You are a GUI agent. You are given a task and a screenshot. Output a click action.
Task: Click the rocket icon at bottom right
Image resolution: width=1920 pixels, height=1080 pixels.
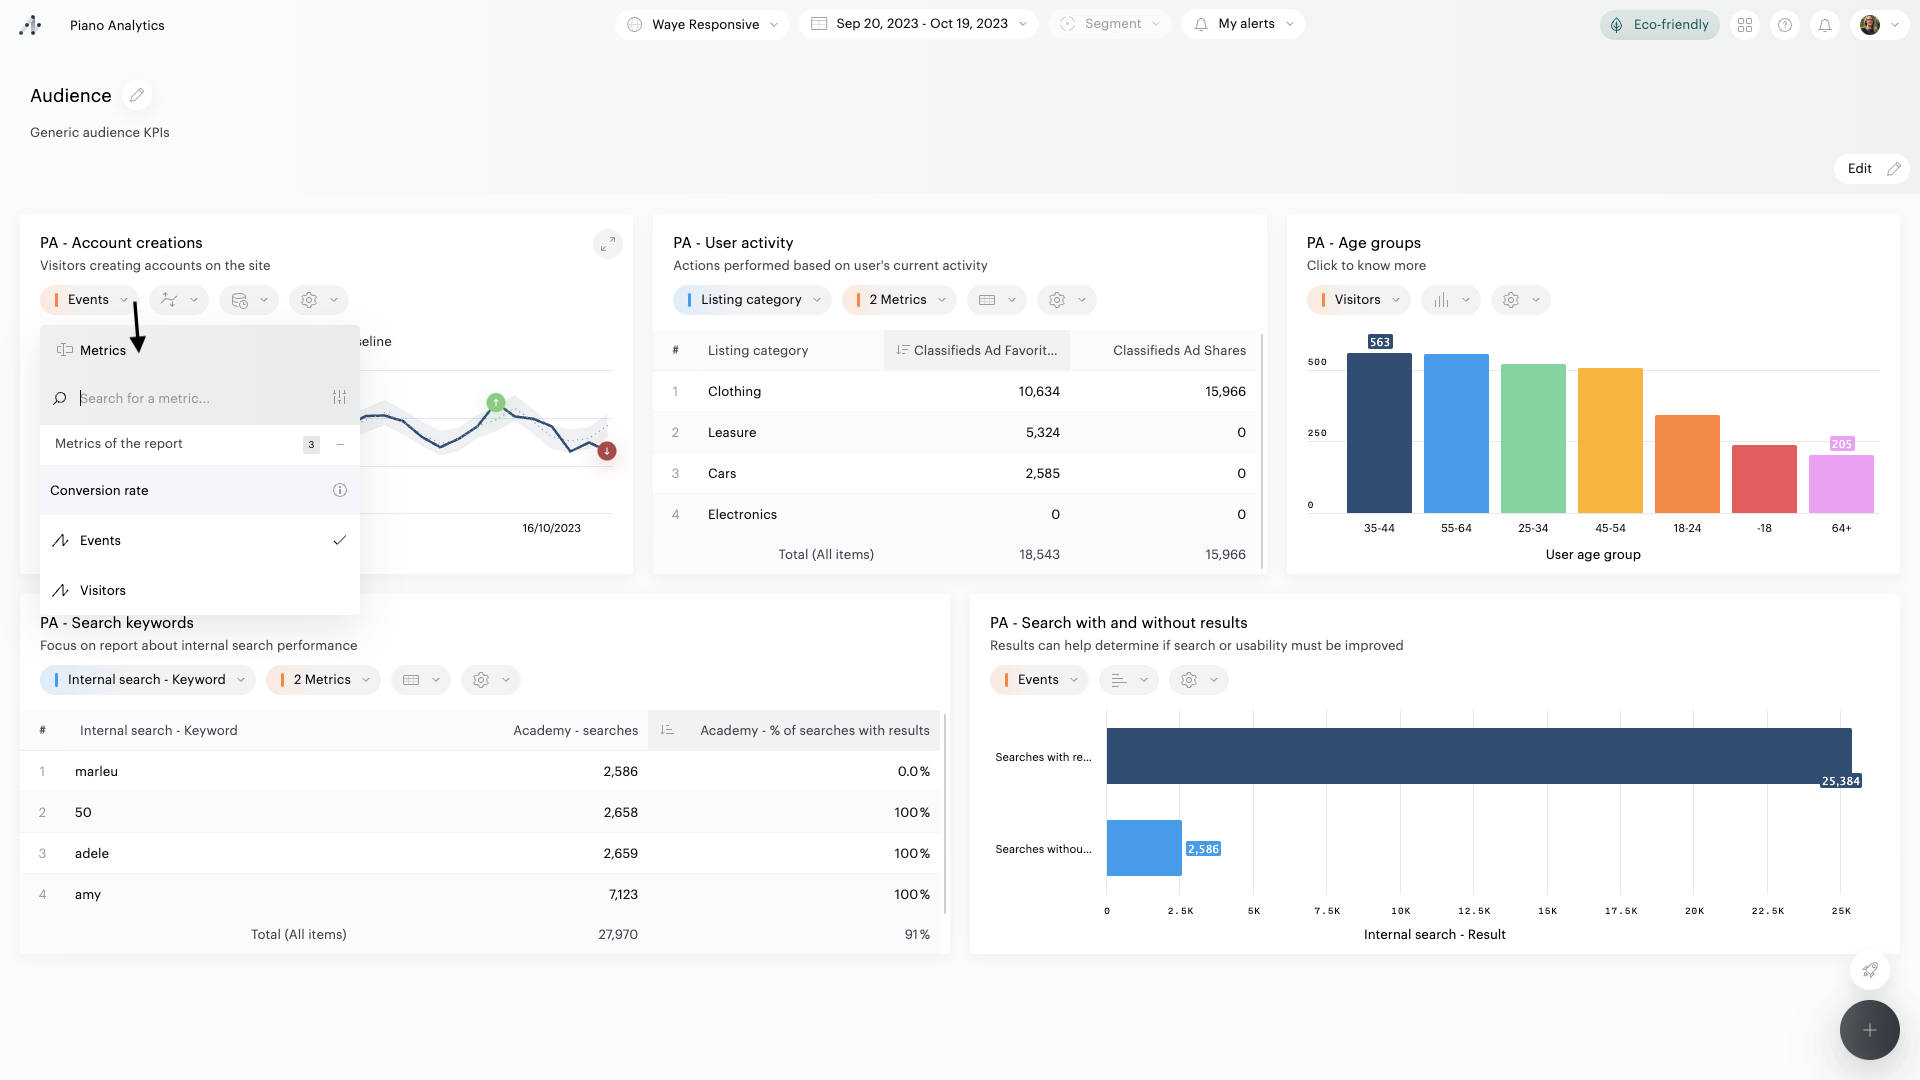coord(1869,969)
